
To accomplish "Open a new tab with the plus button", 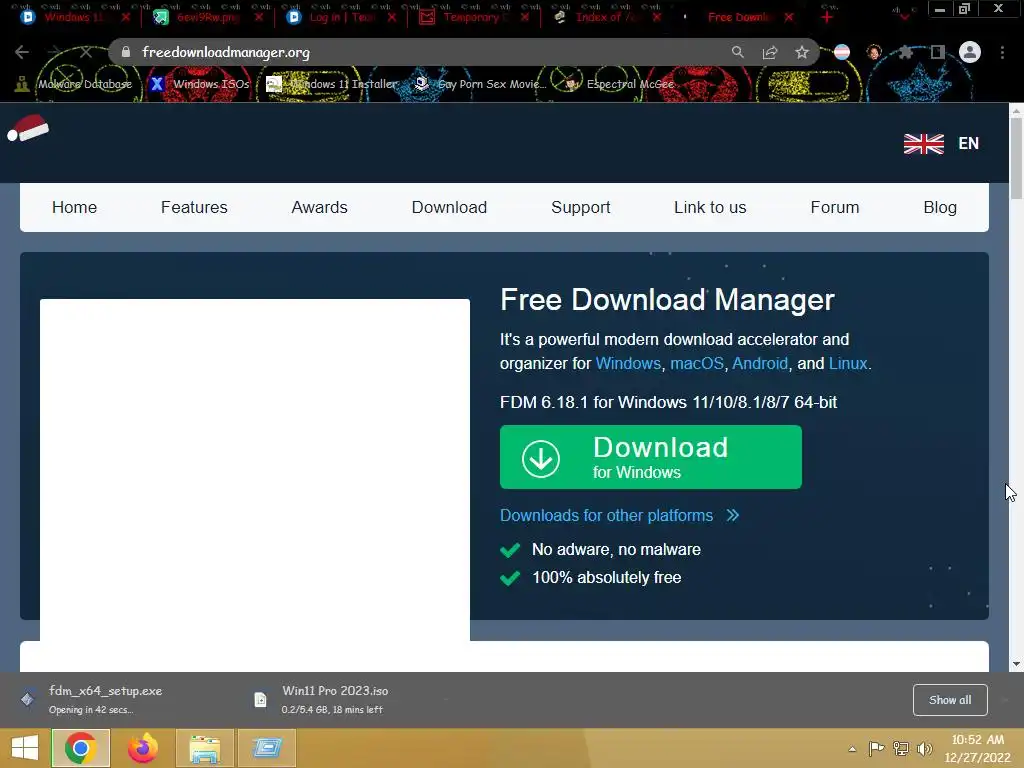I will coord(827,17).
